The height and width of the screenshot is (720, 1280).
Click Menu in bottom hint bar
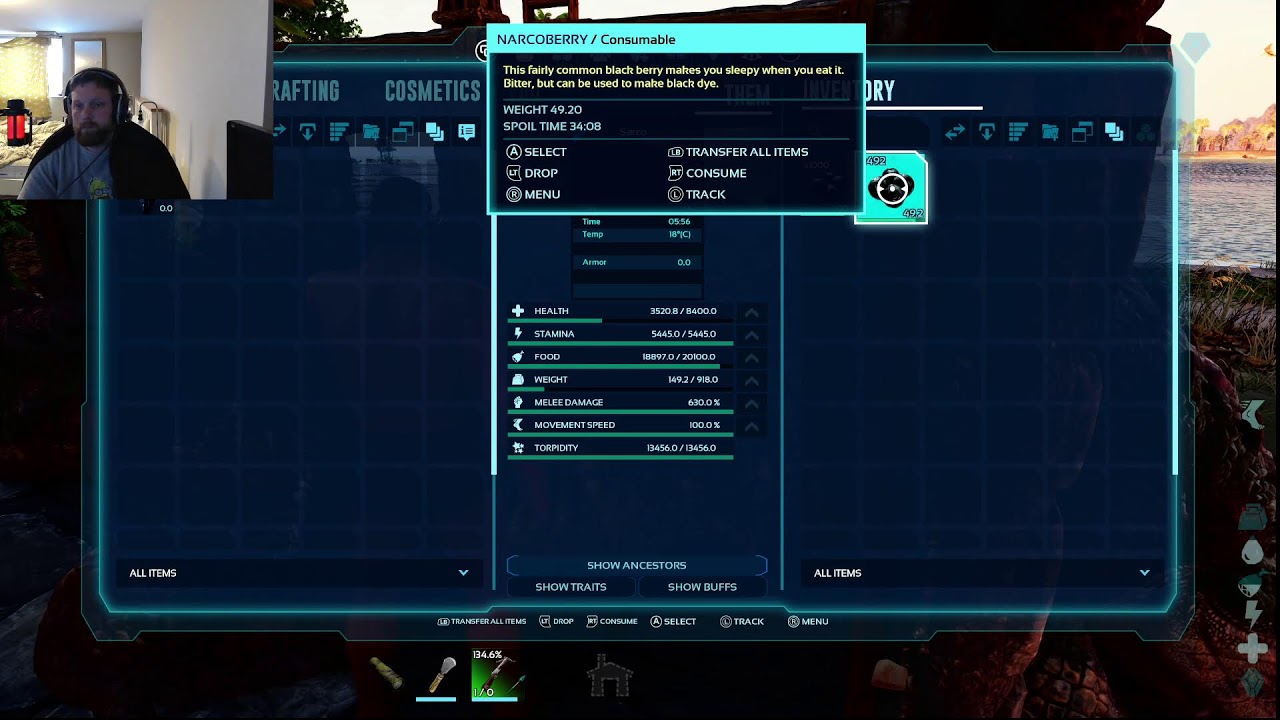[x=808, y=621]
